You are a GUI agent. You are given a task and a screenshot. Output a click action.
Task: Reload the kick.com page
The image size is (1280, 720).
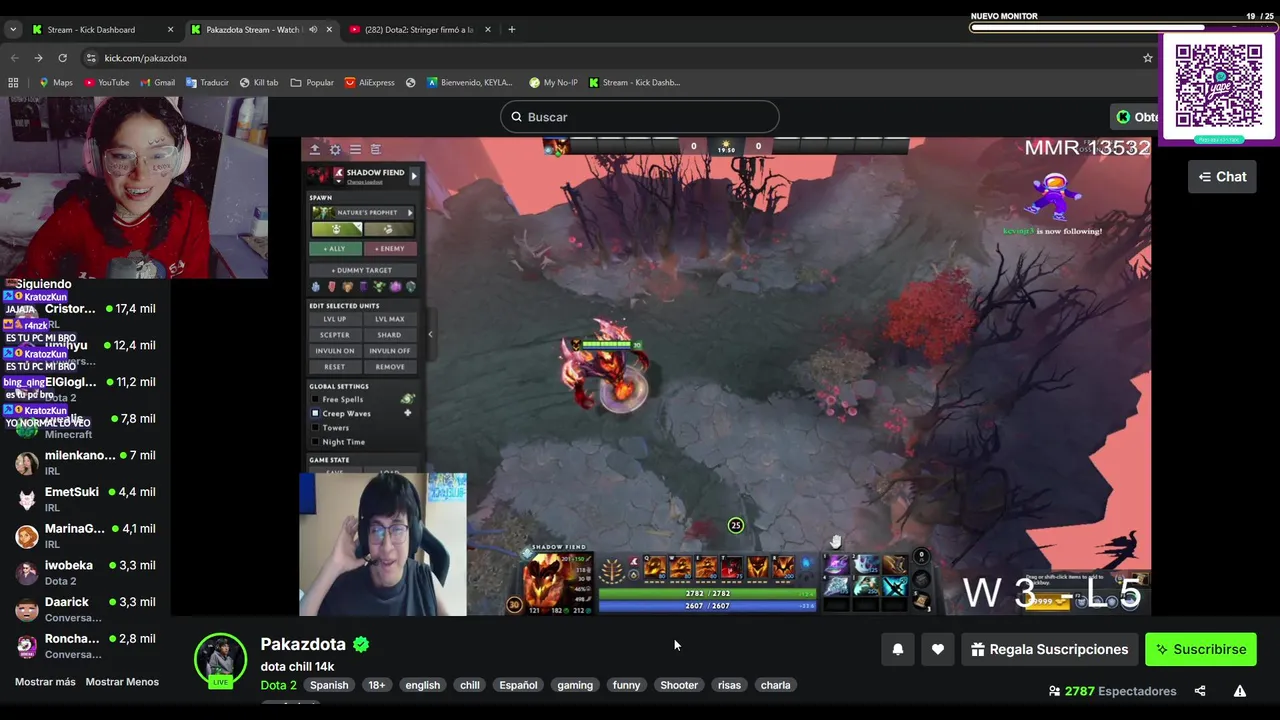click(62, 58)
